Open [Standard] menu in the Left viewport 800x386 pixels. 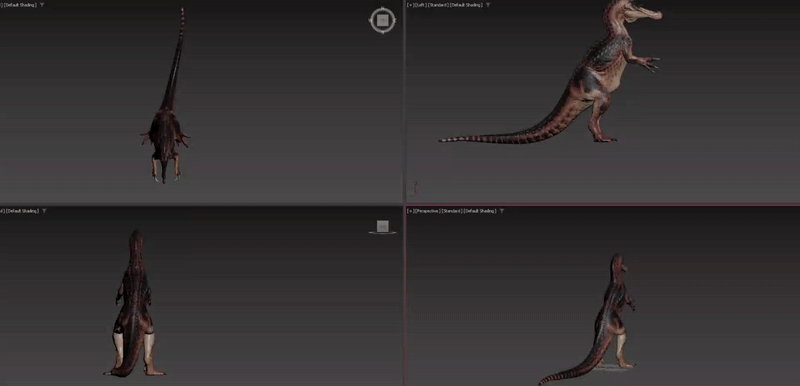438,5
